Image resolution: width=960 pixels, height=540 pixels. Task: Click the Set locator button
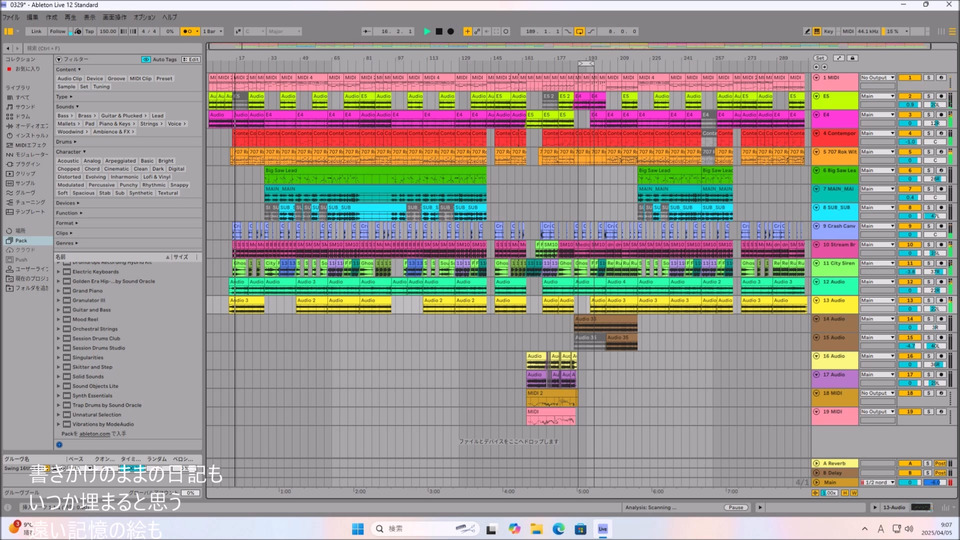click(x=820, y=58)
